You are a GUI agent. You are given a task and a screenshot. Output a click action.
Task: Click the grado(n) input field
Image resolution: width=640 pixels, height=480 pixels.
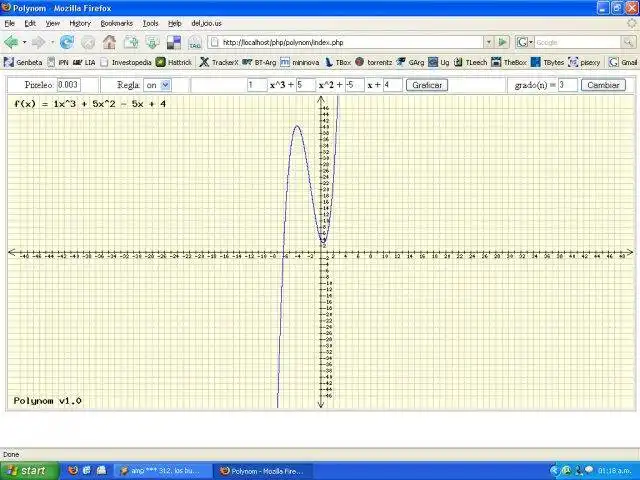click(568, 85)
